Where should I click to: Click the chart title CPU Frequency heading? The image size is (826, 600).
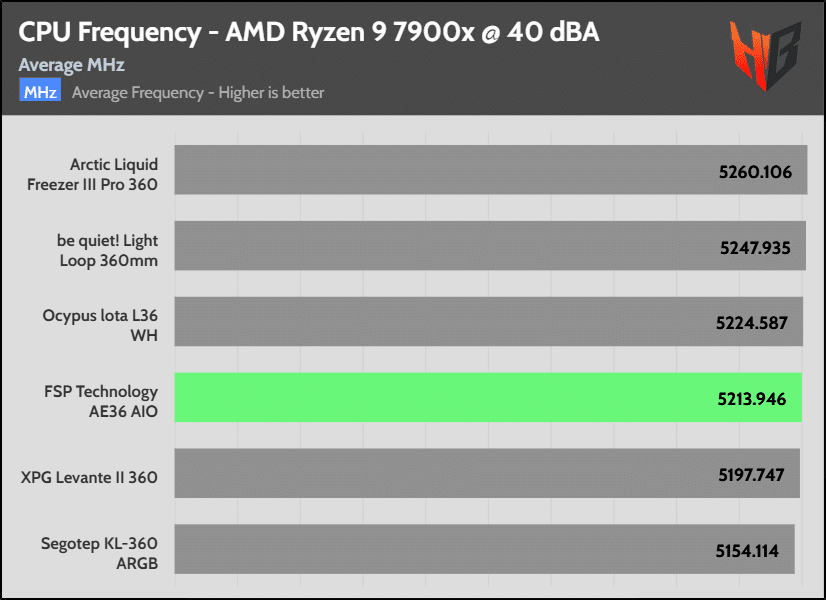click(309, 32)
